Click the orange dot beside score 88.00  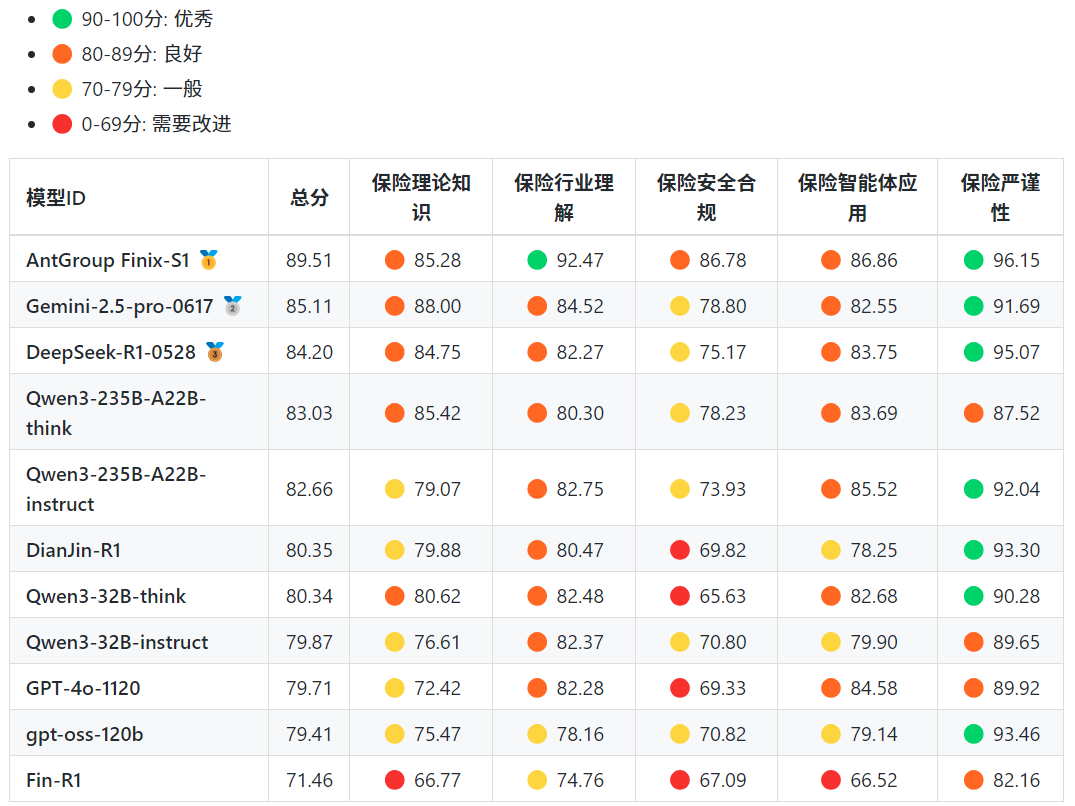coord(395,306)
